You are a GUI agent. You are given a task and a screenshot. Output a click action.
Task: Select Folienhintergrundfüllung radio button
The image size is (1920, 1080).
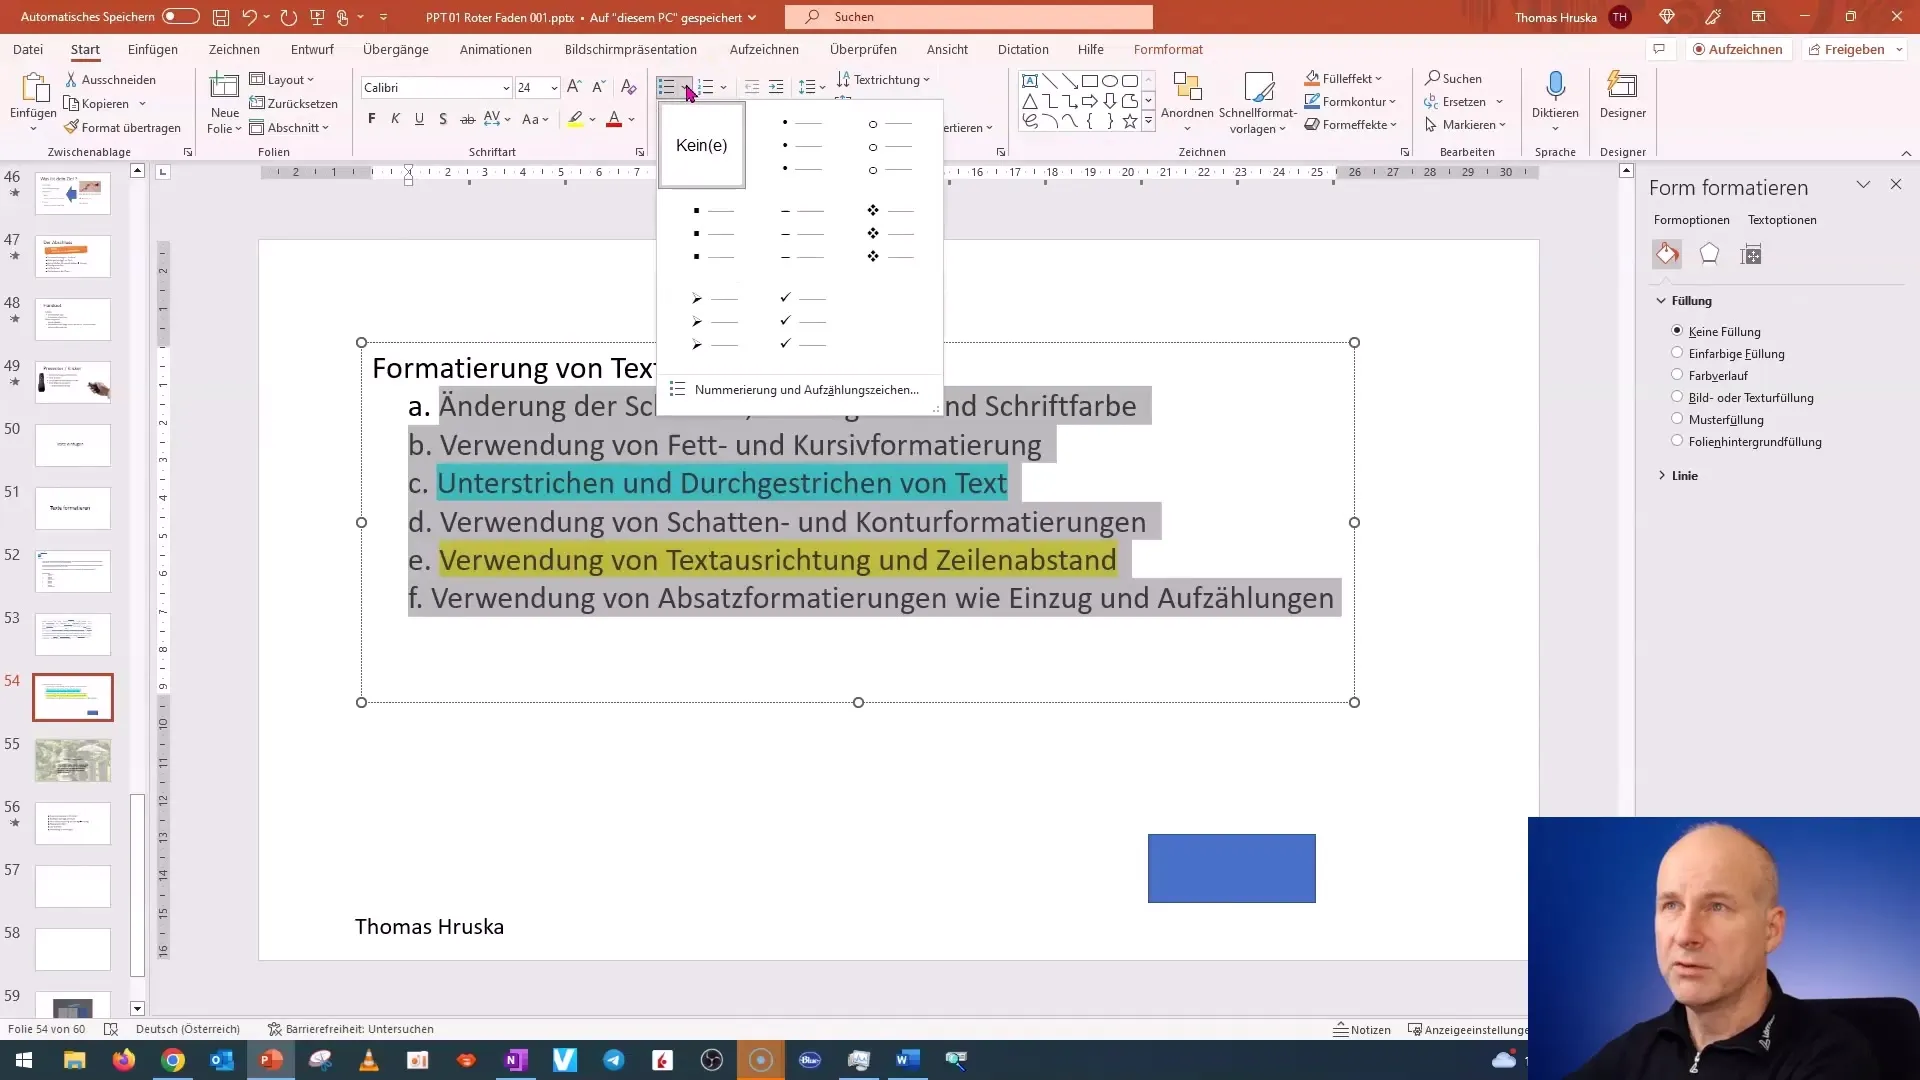1677,440
